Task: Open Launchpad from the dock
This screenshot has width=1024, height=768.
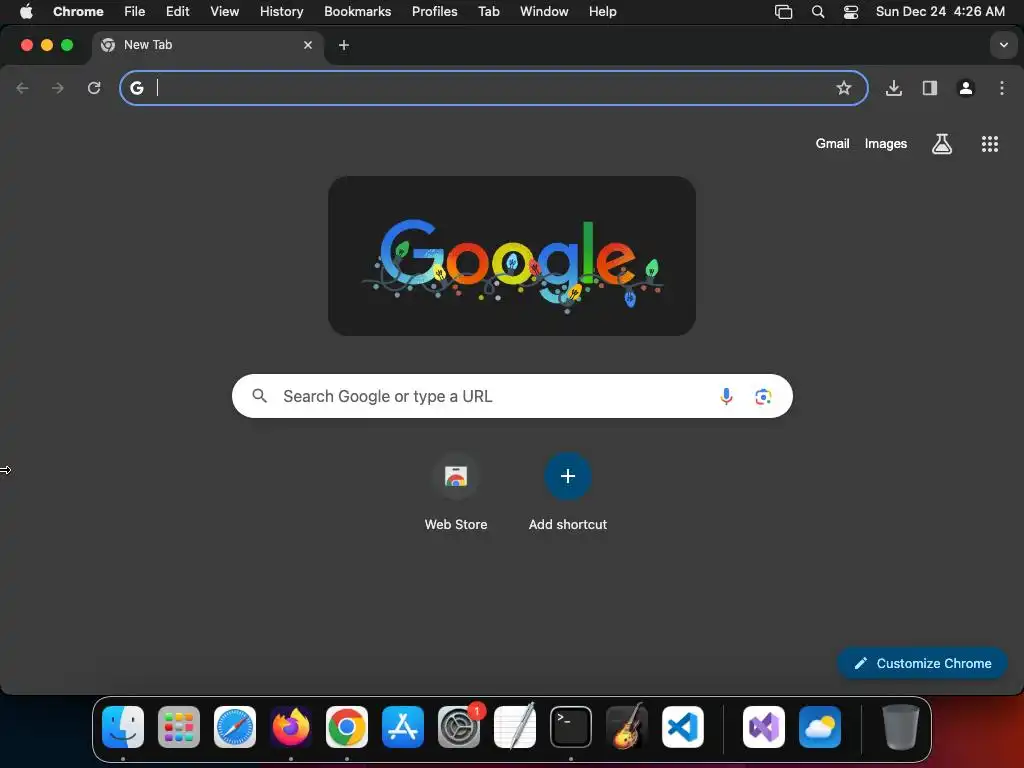Action: (x=179, y=727)
